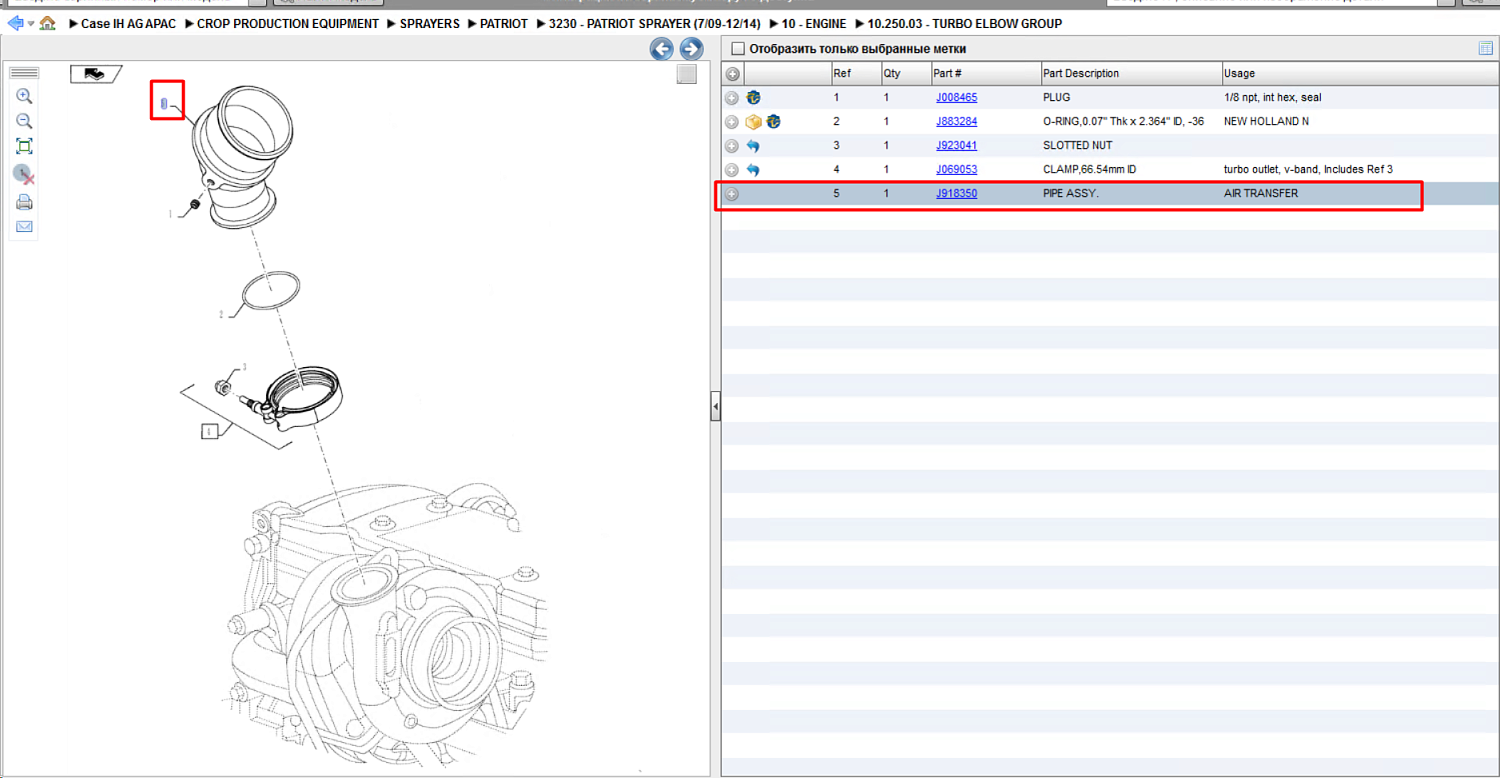Select boxed callout near the clamp drawing
Screen dimensions: 1500x778
(x=209, y=432)
